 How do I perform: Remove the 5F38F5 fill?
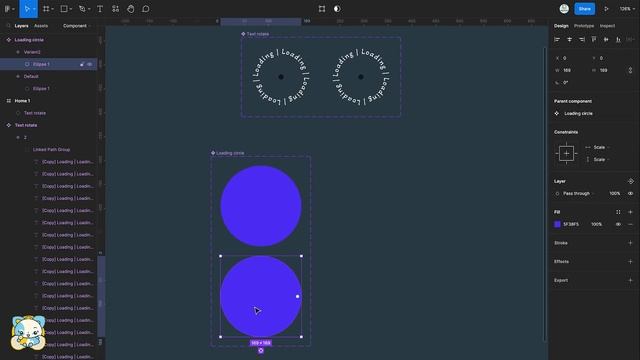(630, 224)
